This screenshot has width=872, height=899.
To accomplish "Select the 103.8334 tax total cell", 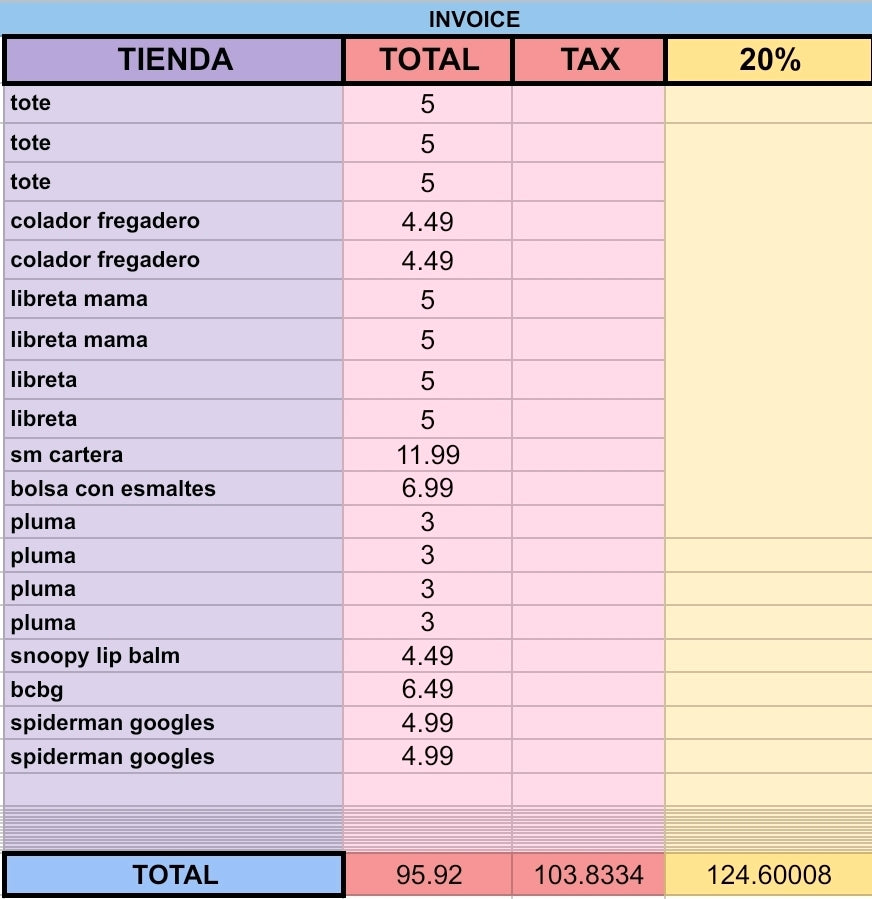I will 589,875.
